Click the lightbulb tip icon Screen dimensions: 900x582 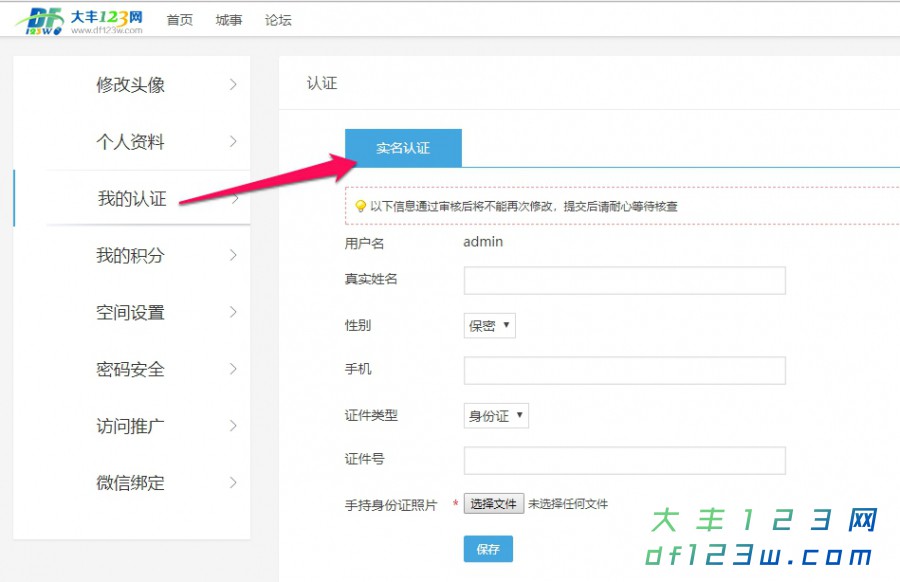361,206
